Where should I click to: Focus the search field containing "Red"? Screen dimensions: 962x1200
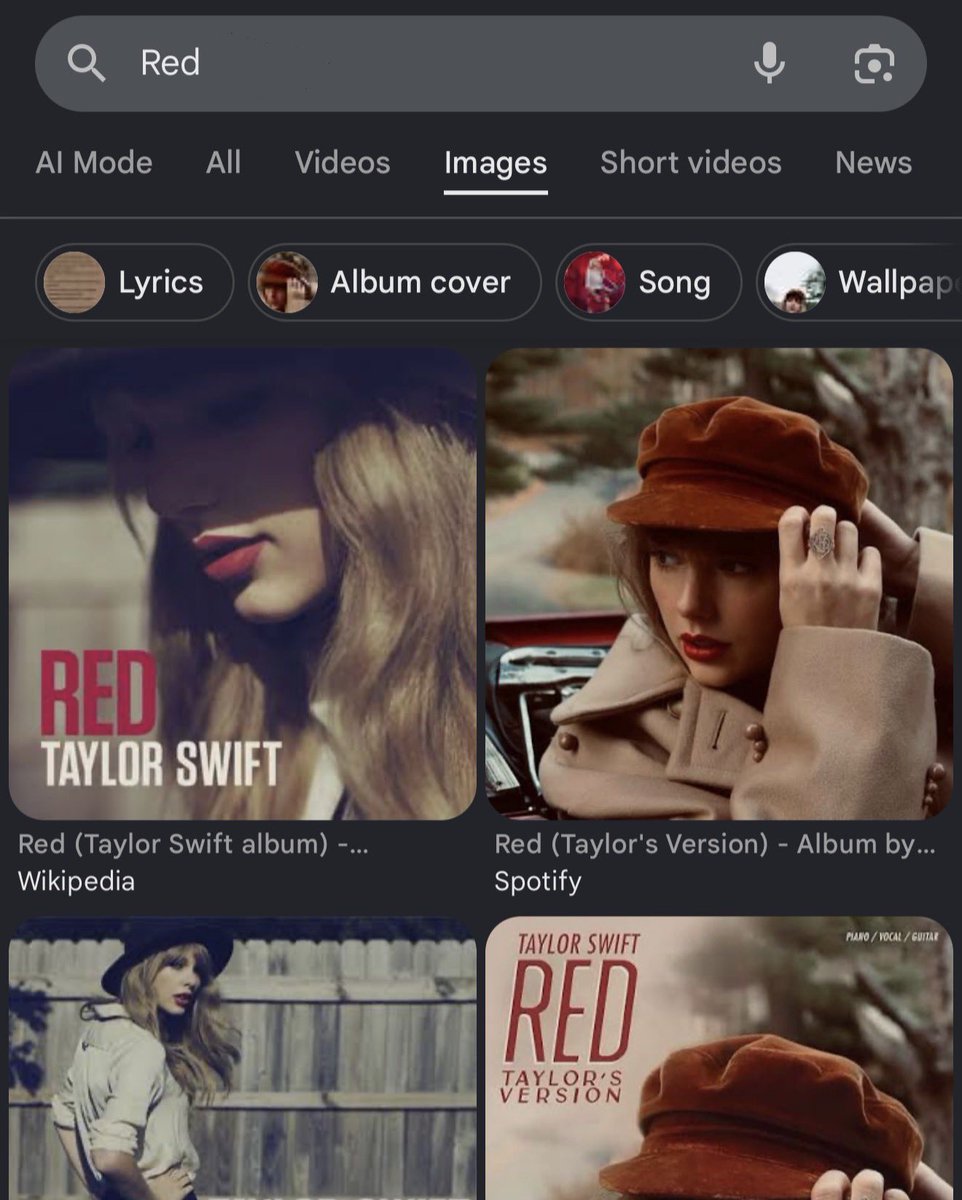pos(480,64)
